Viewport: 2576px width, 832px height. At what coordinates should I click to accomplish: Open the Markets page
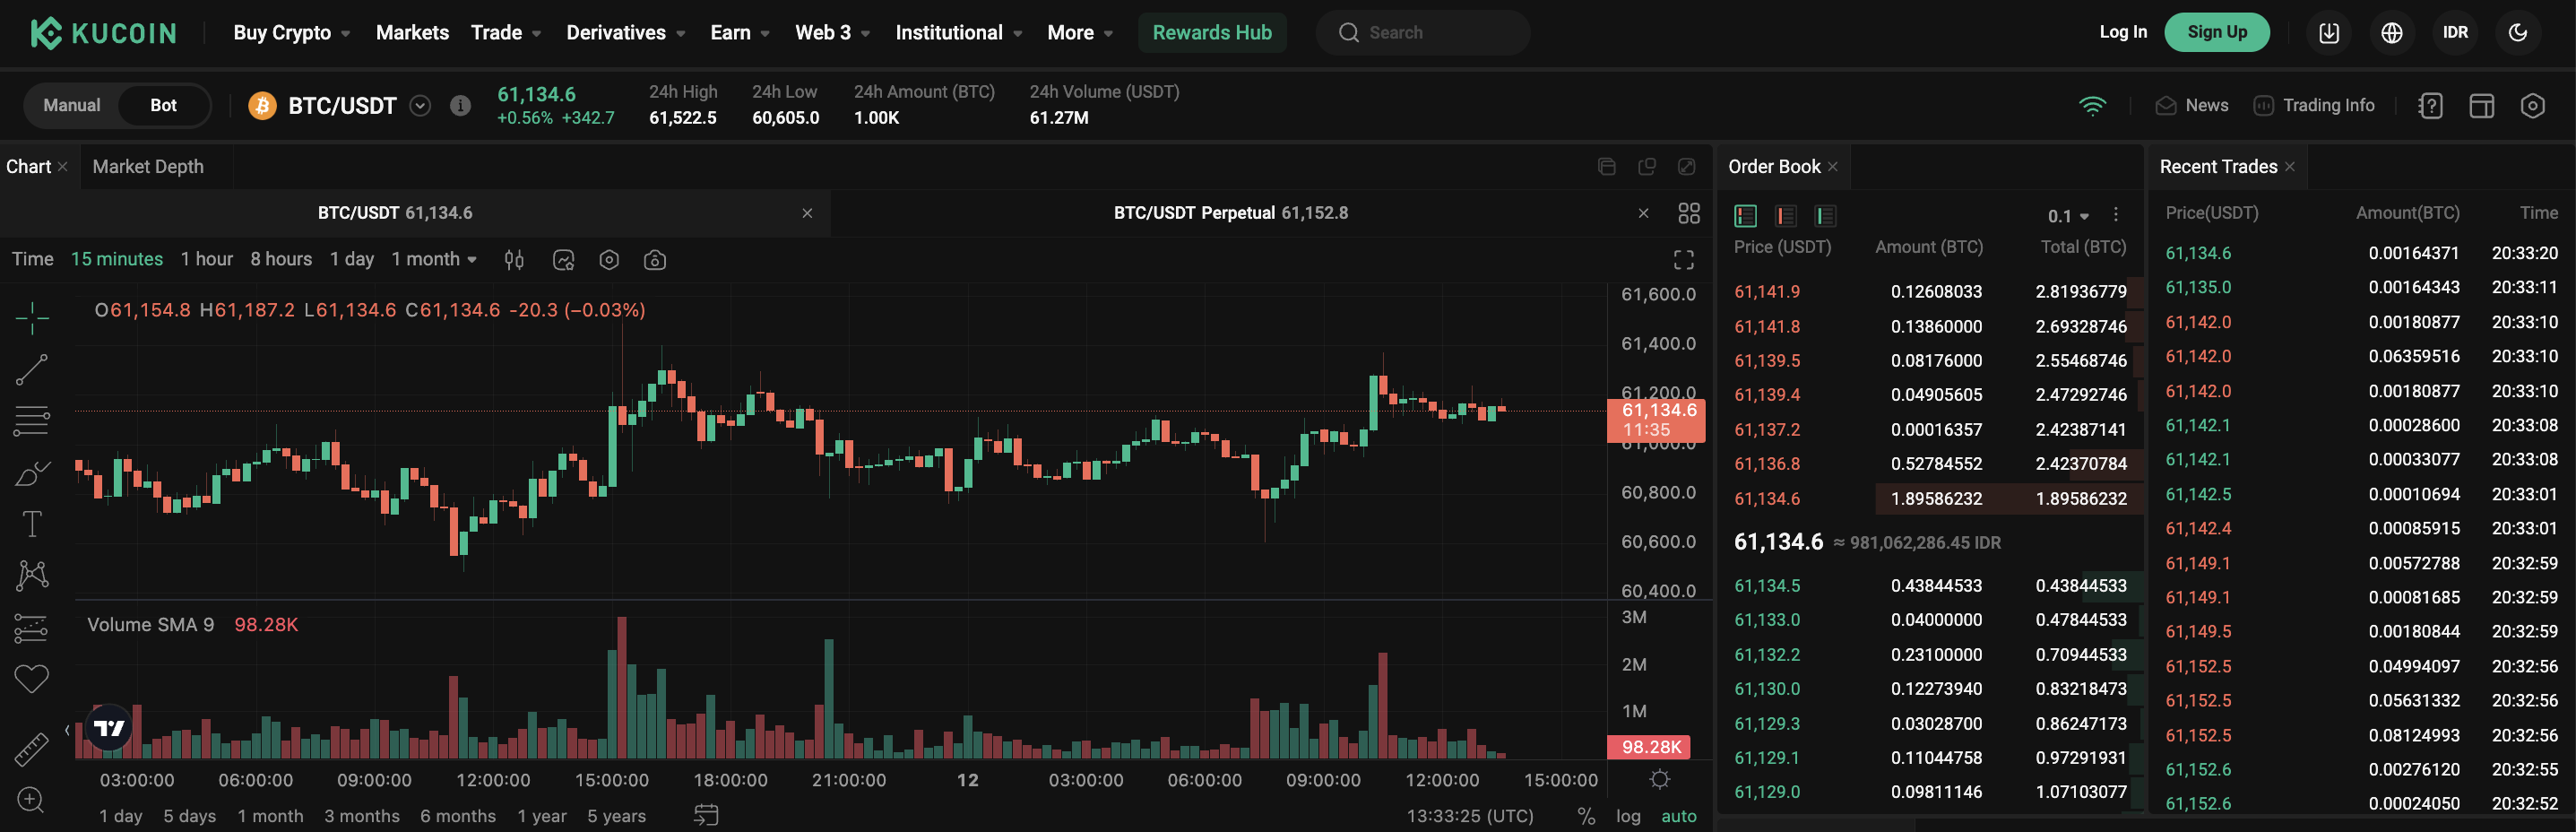412,32
